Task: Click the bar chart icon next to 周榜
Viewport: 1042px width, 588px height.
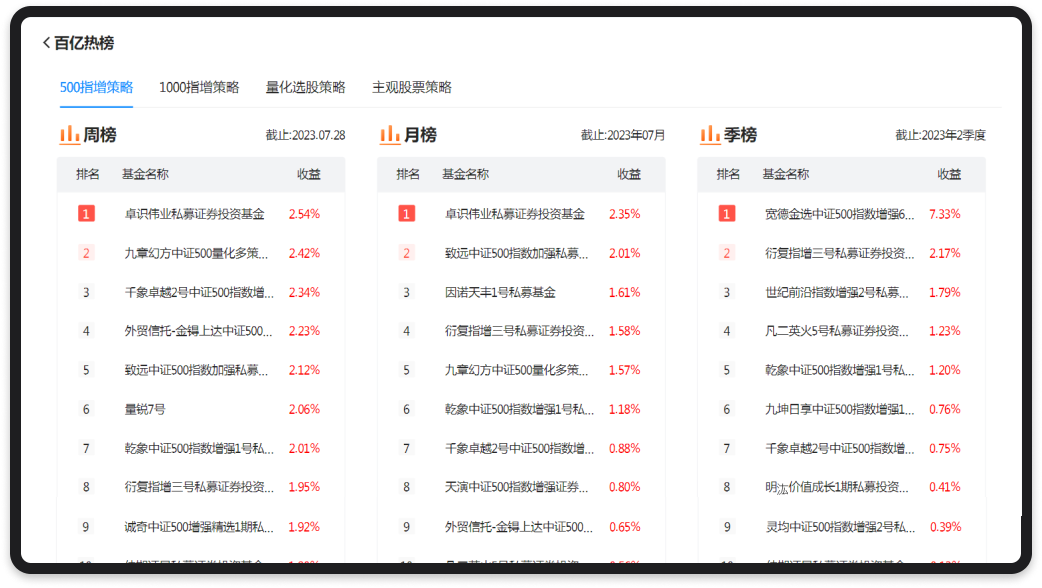Action: (69, 134)
